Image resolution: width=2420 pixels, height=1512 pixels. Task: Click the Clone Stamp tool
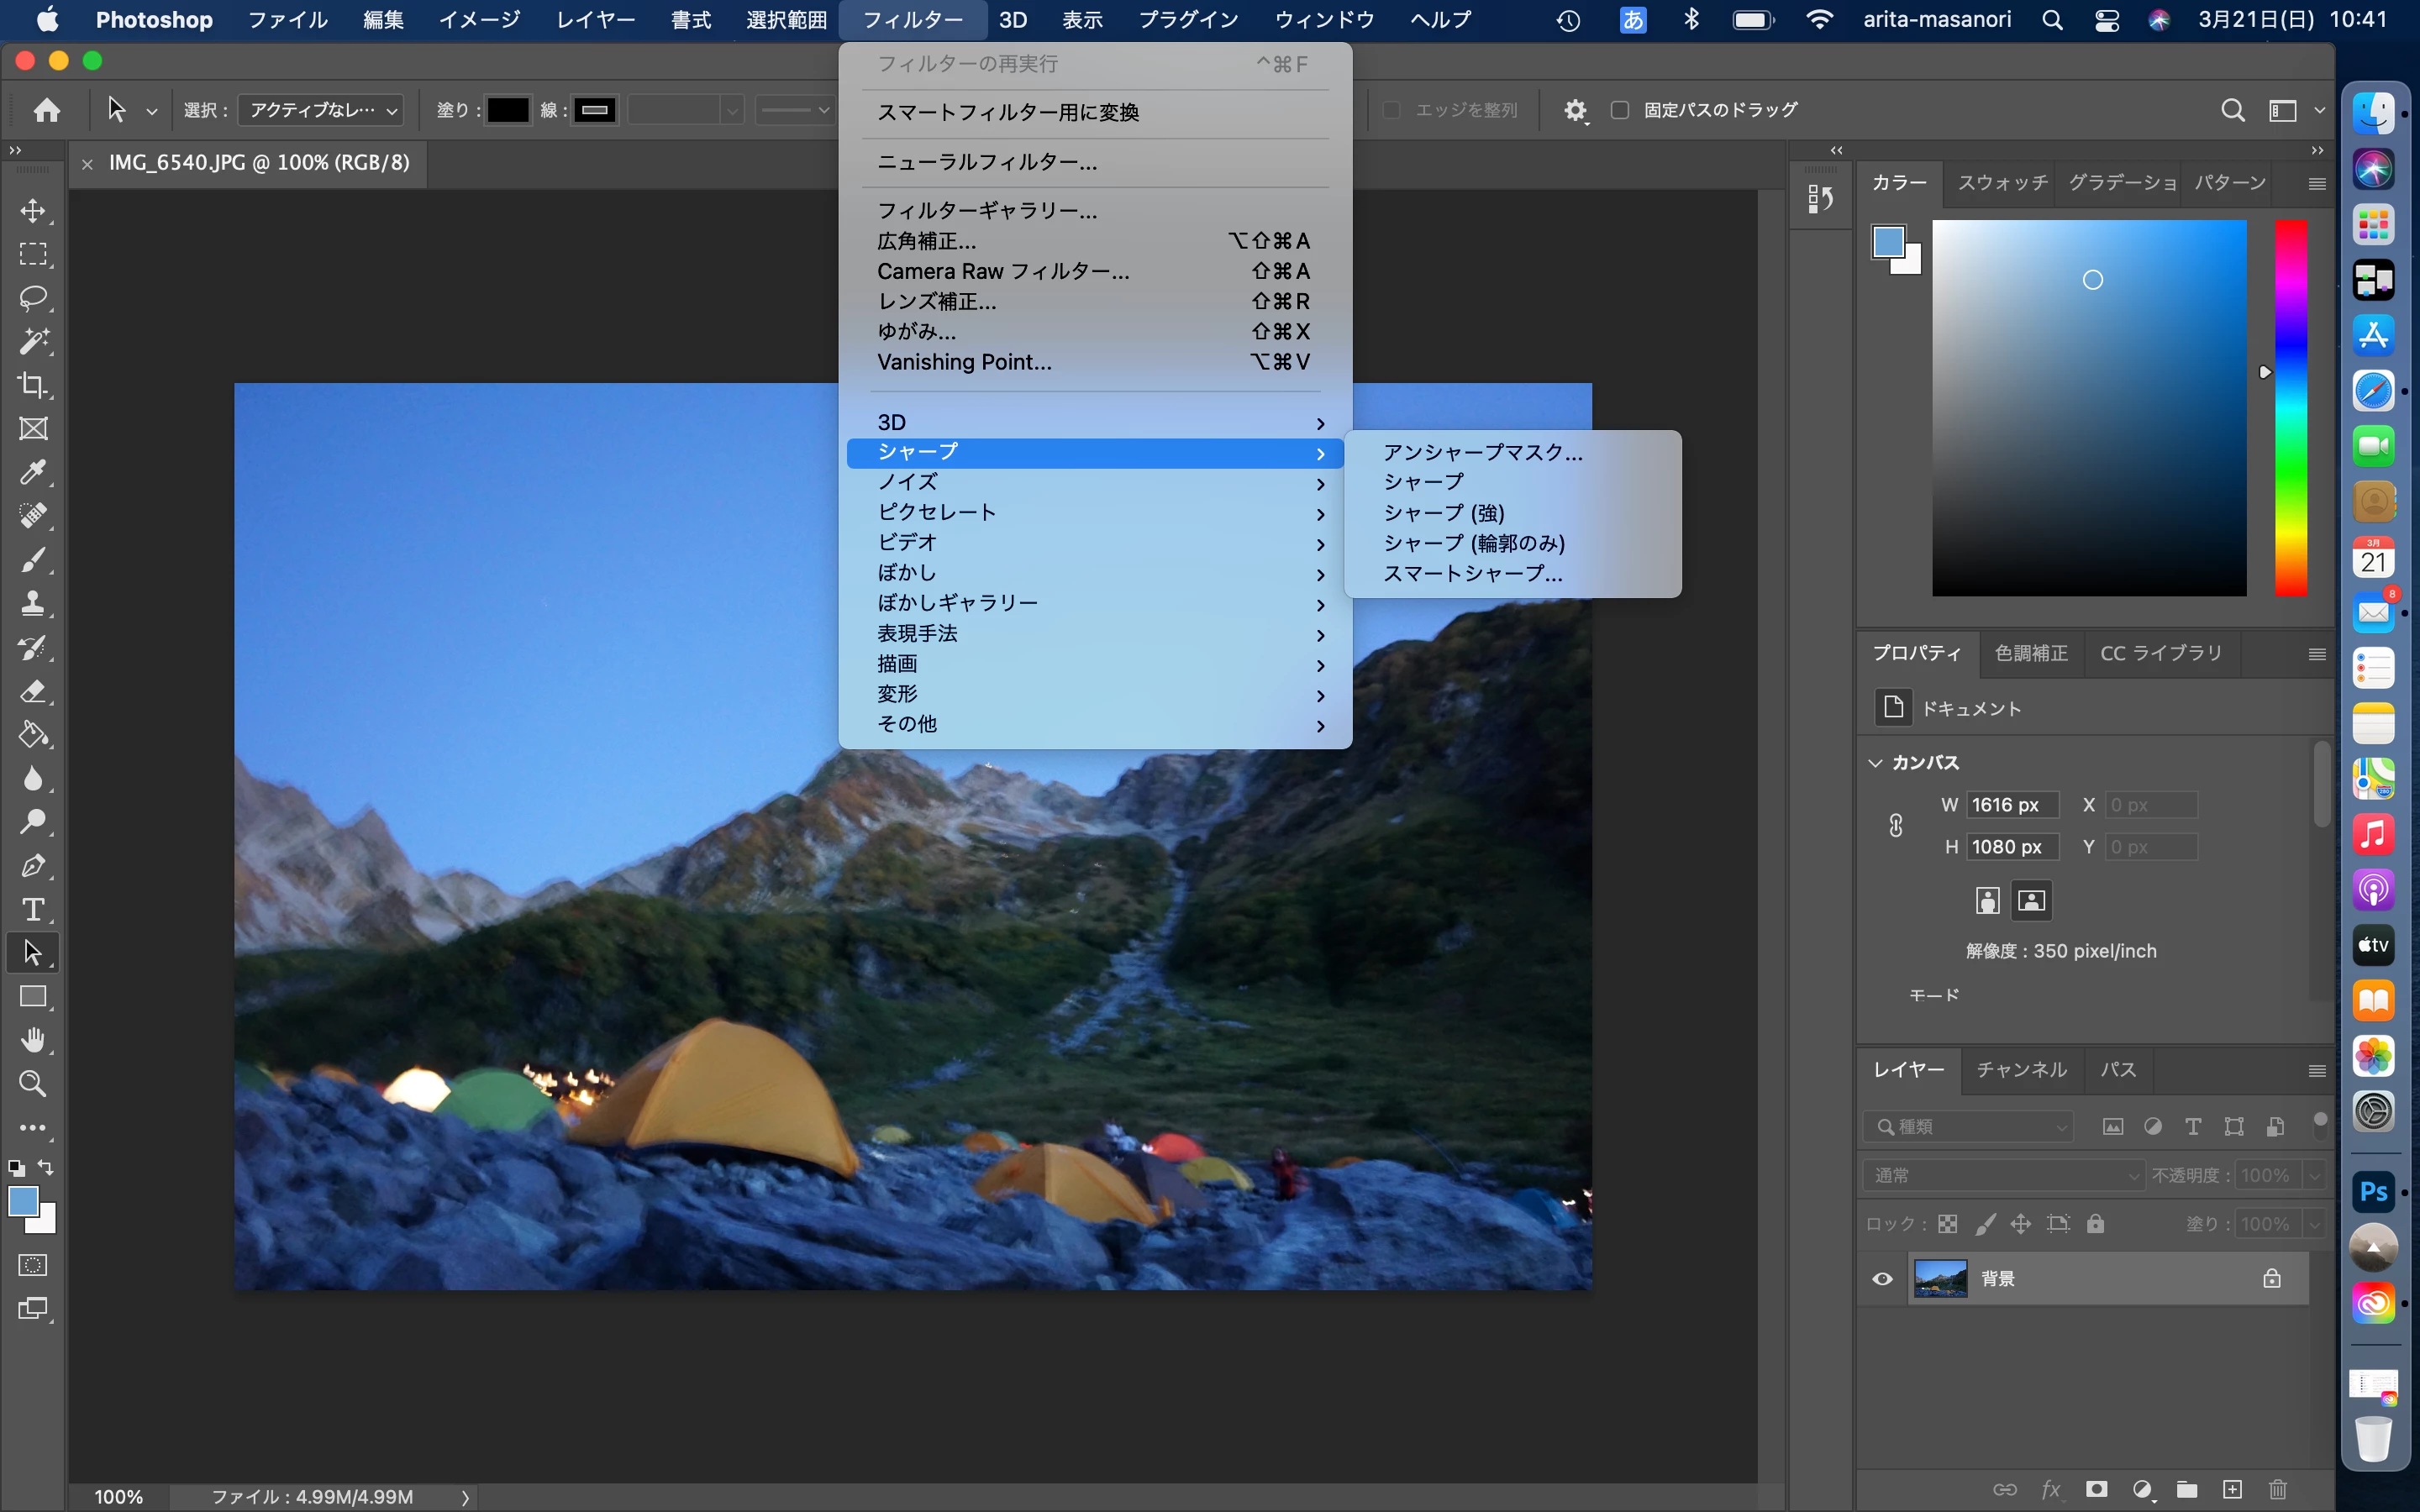(x=33, y=603)
